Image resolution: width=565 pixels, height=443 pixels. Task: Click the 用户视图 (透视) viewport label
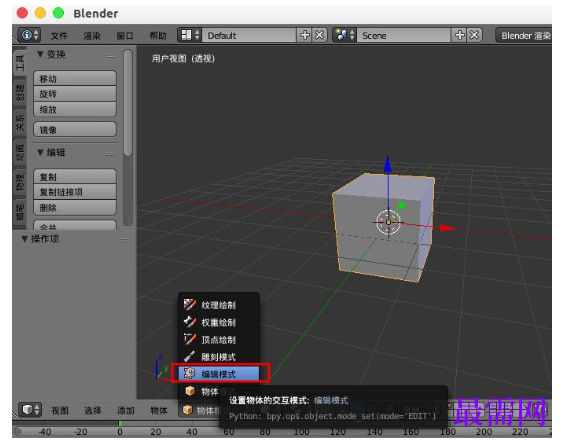[183, 58]
